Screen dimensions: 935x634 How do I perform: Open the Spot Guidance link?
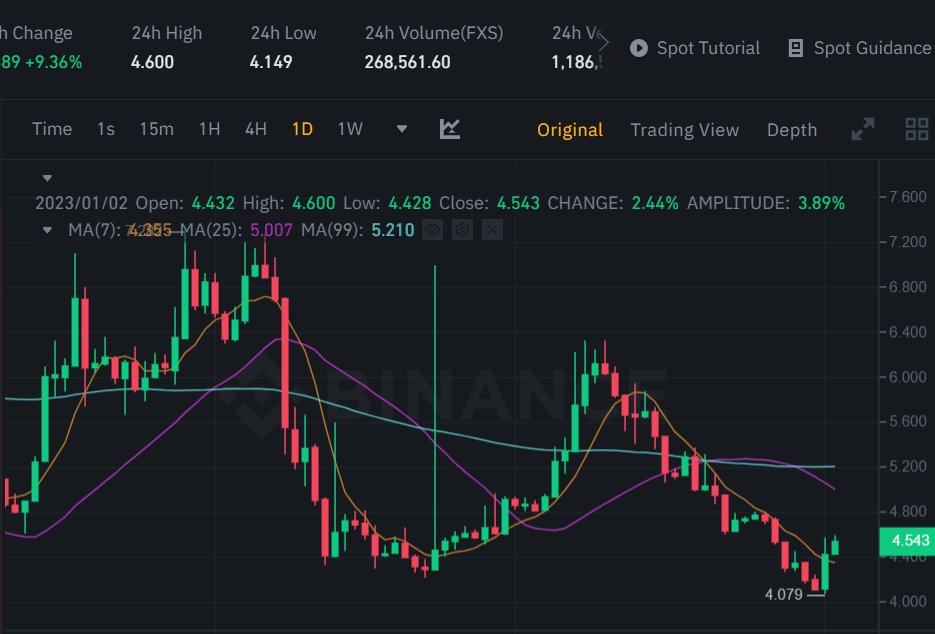click(872, 48)
